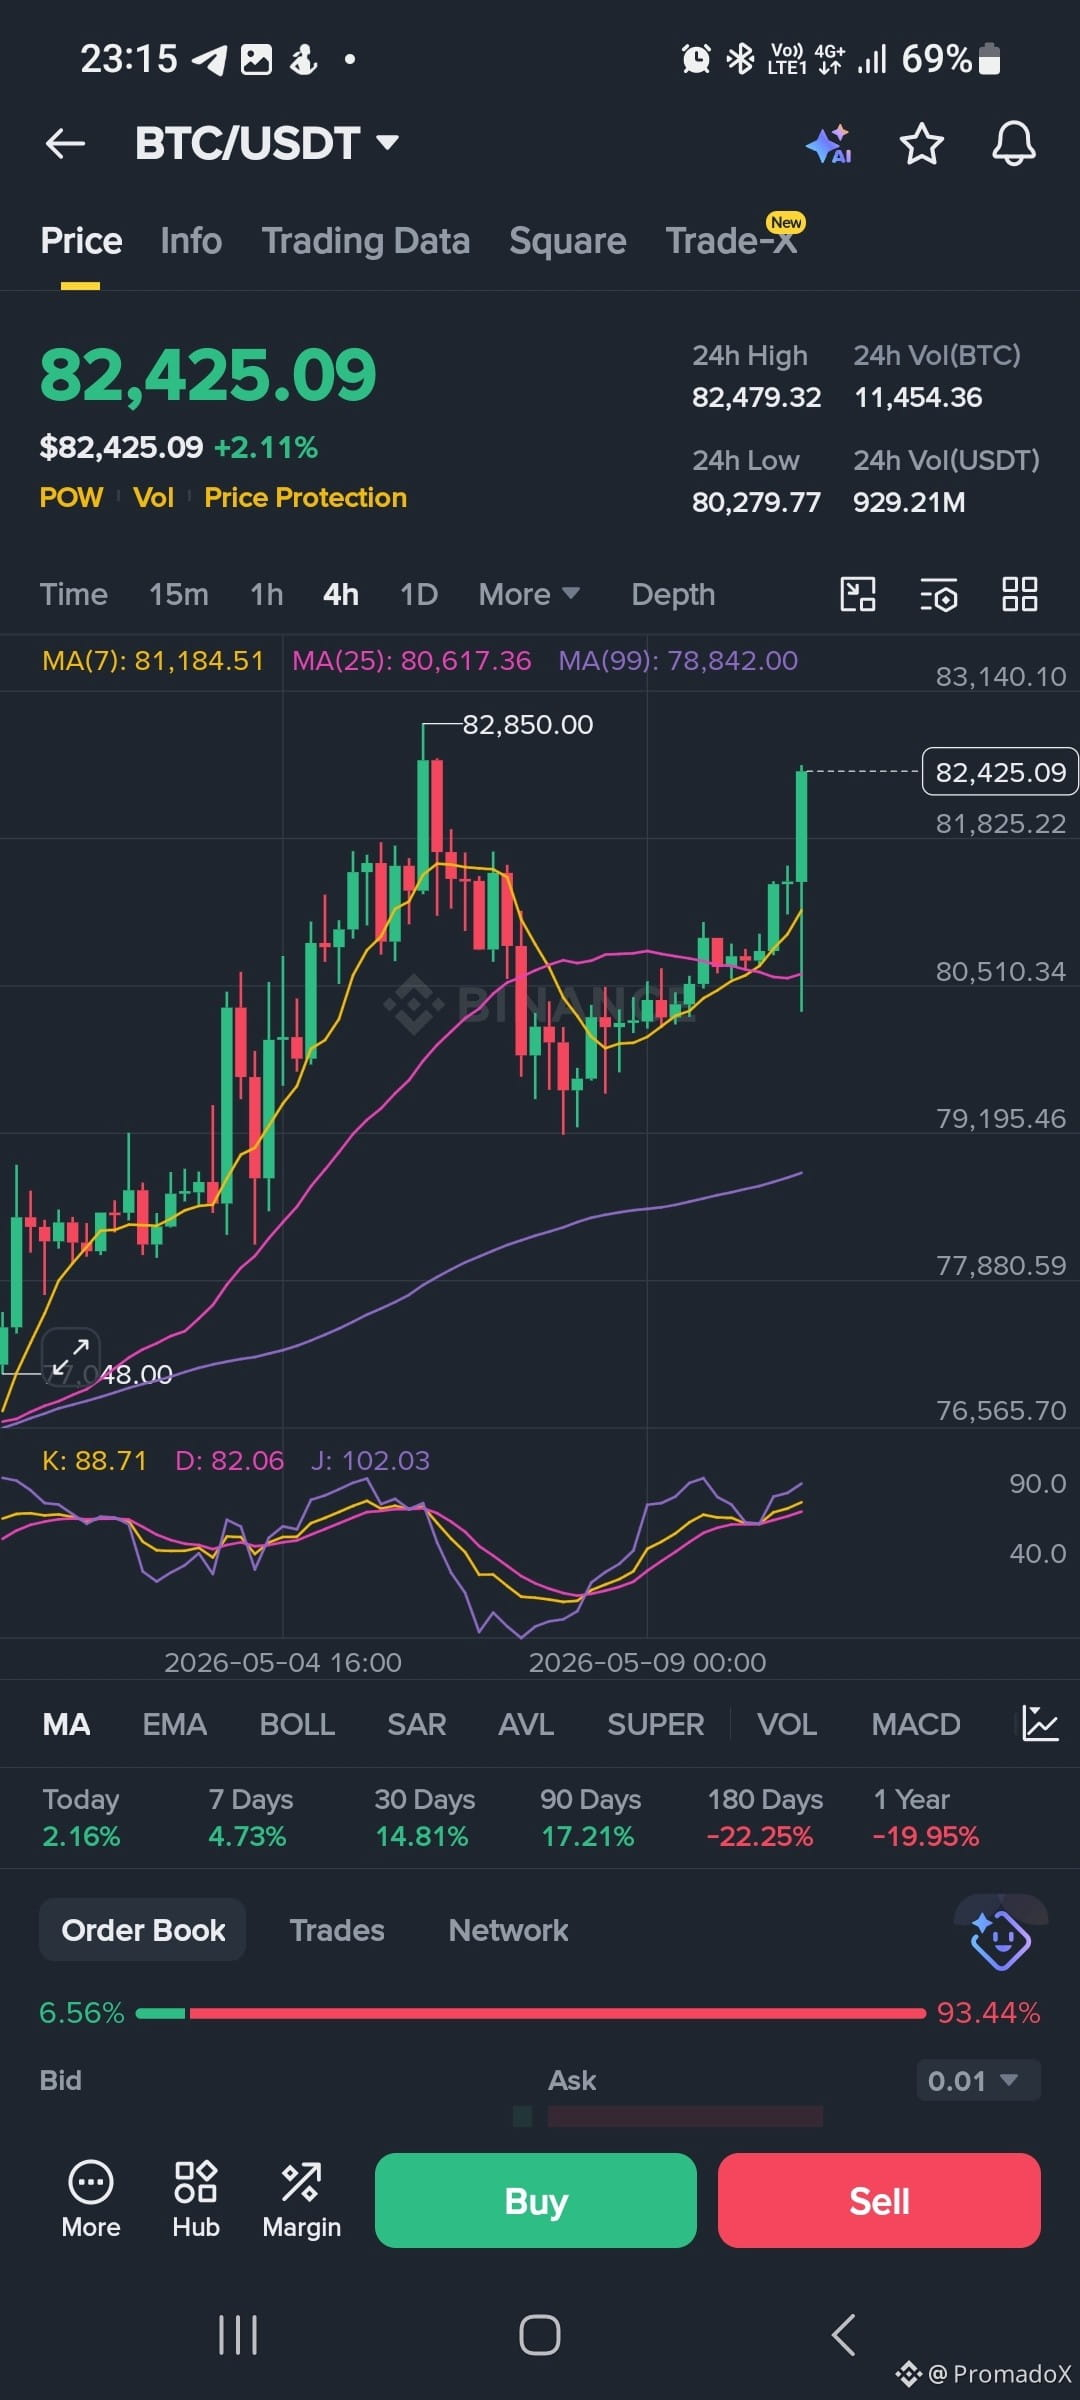The height and width of the screenshot is (2400, 1080).
Task: Tap the 82,850.00 high marker label
Action: tap(528, 724)
